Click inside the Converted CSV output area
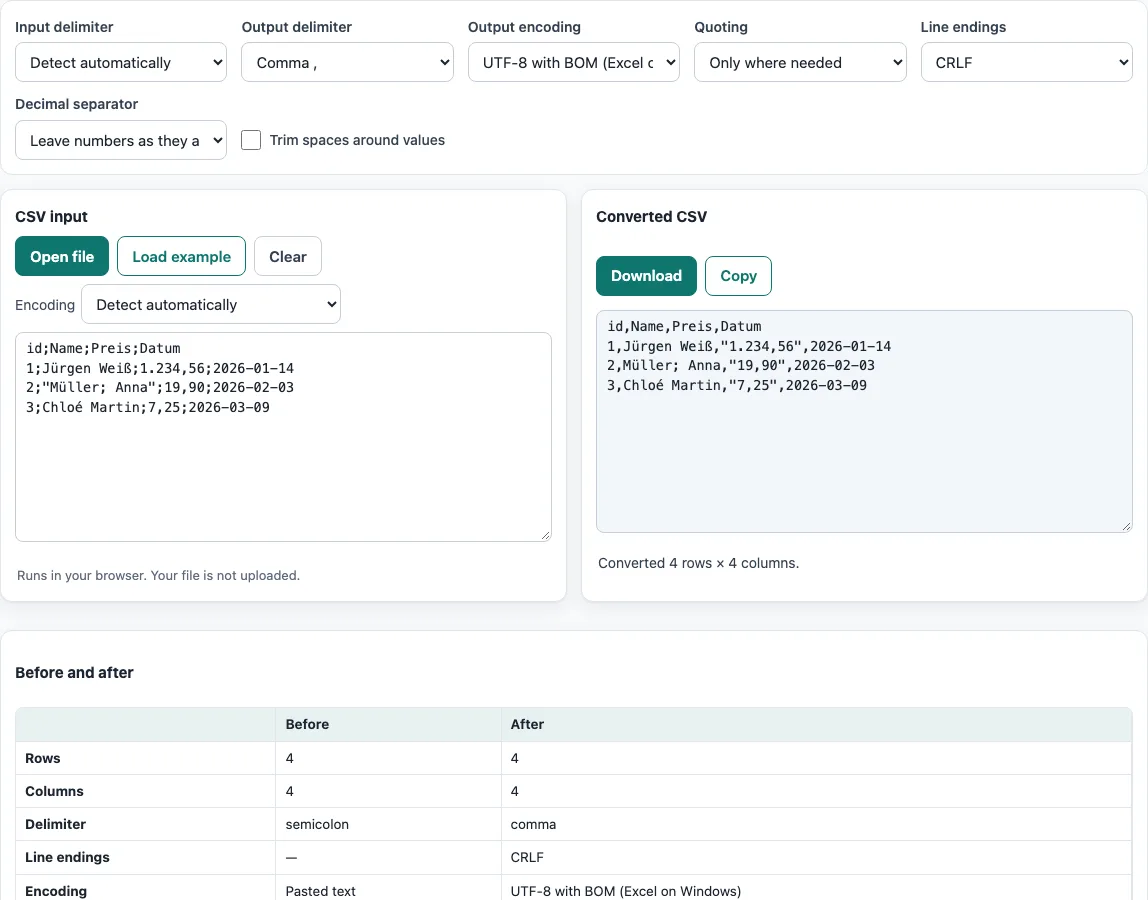 tap(864, 421)
